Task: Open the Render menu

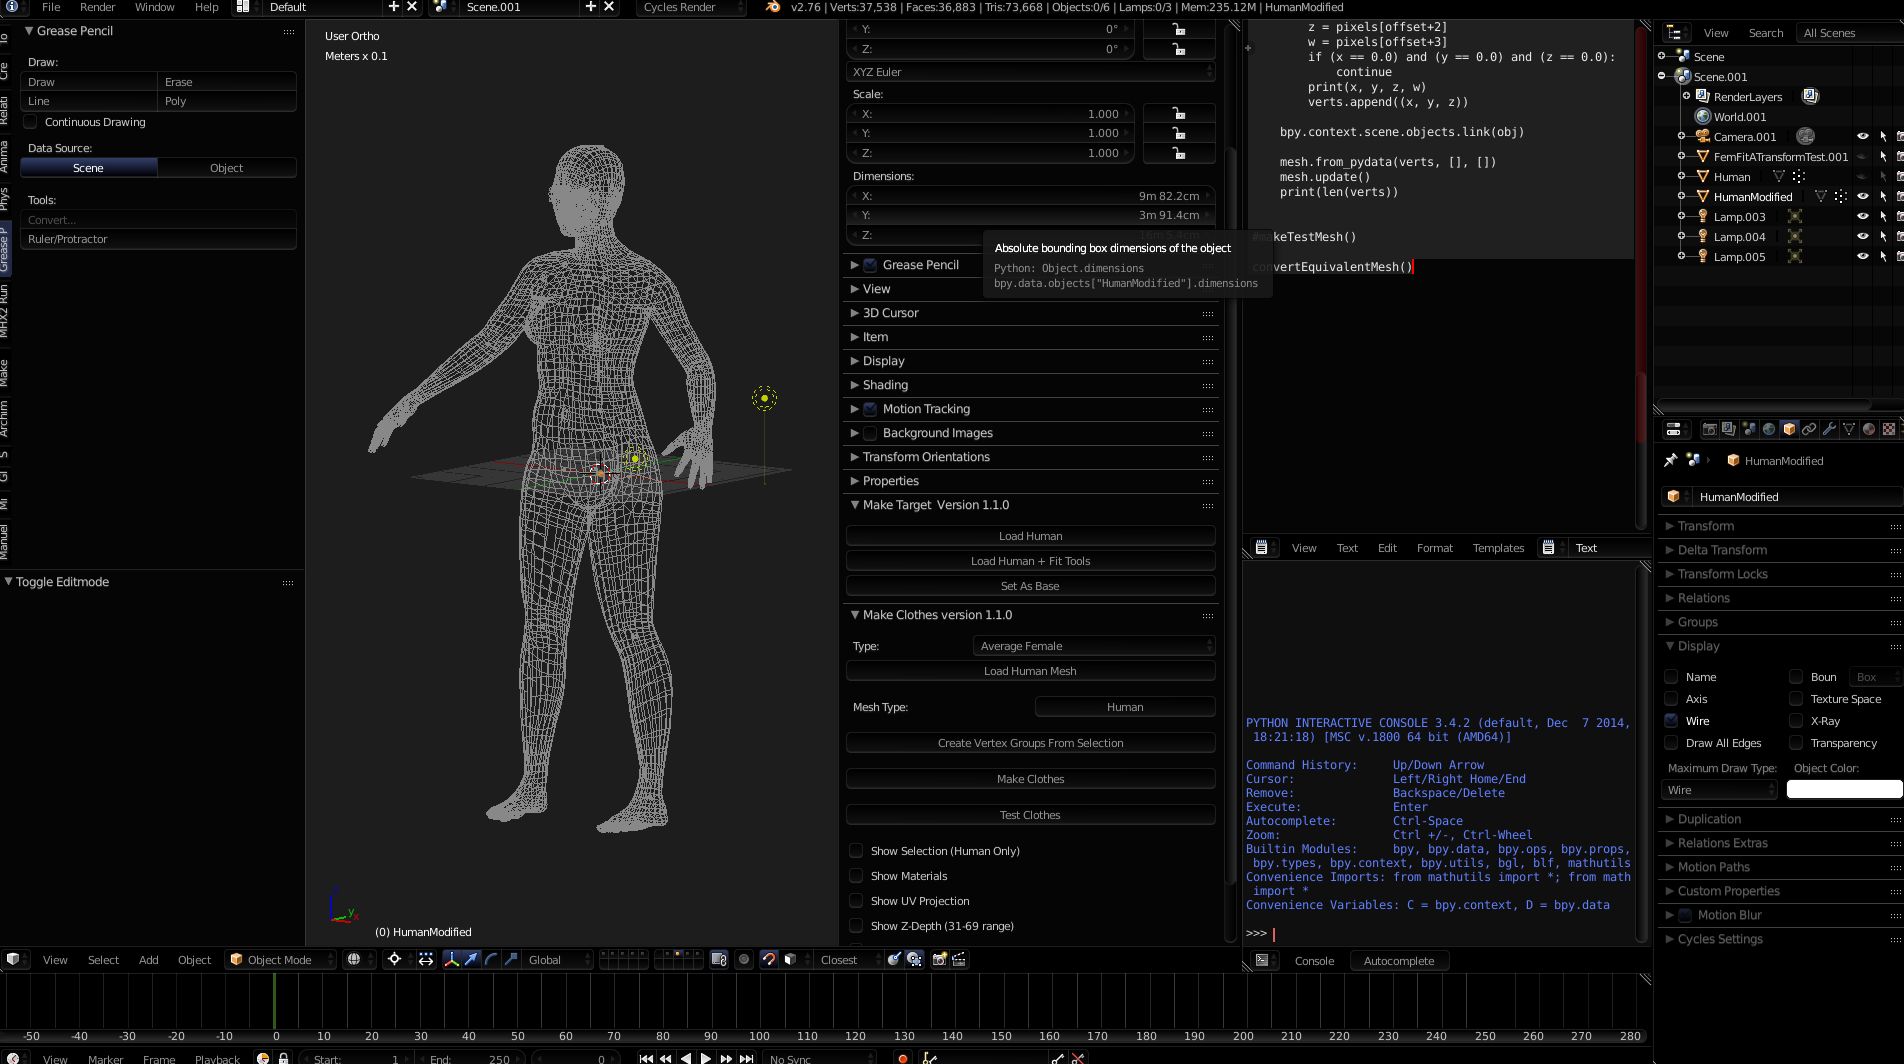Action: point(97,7)
